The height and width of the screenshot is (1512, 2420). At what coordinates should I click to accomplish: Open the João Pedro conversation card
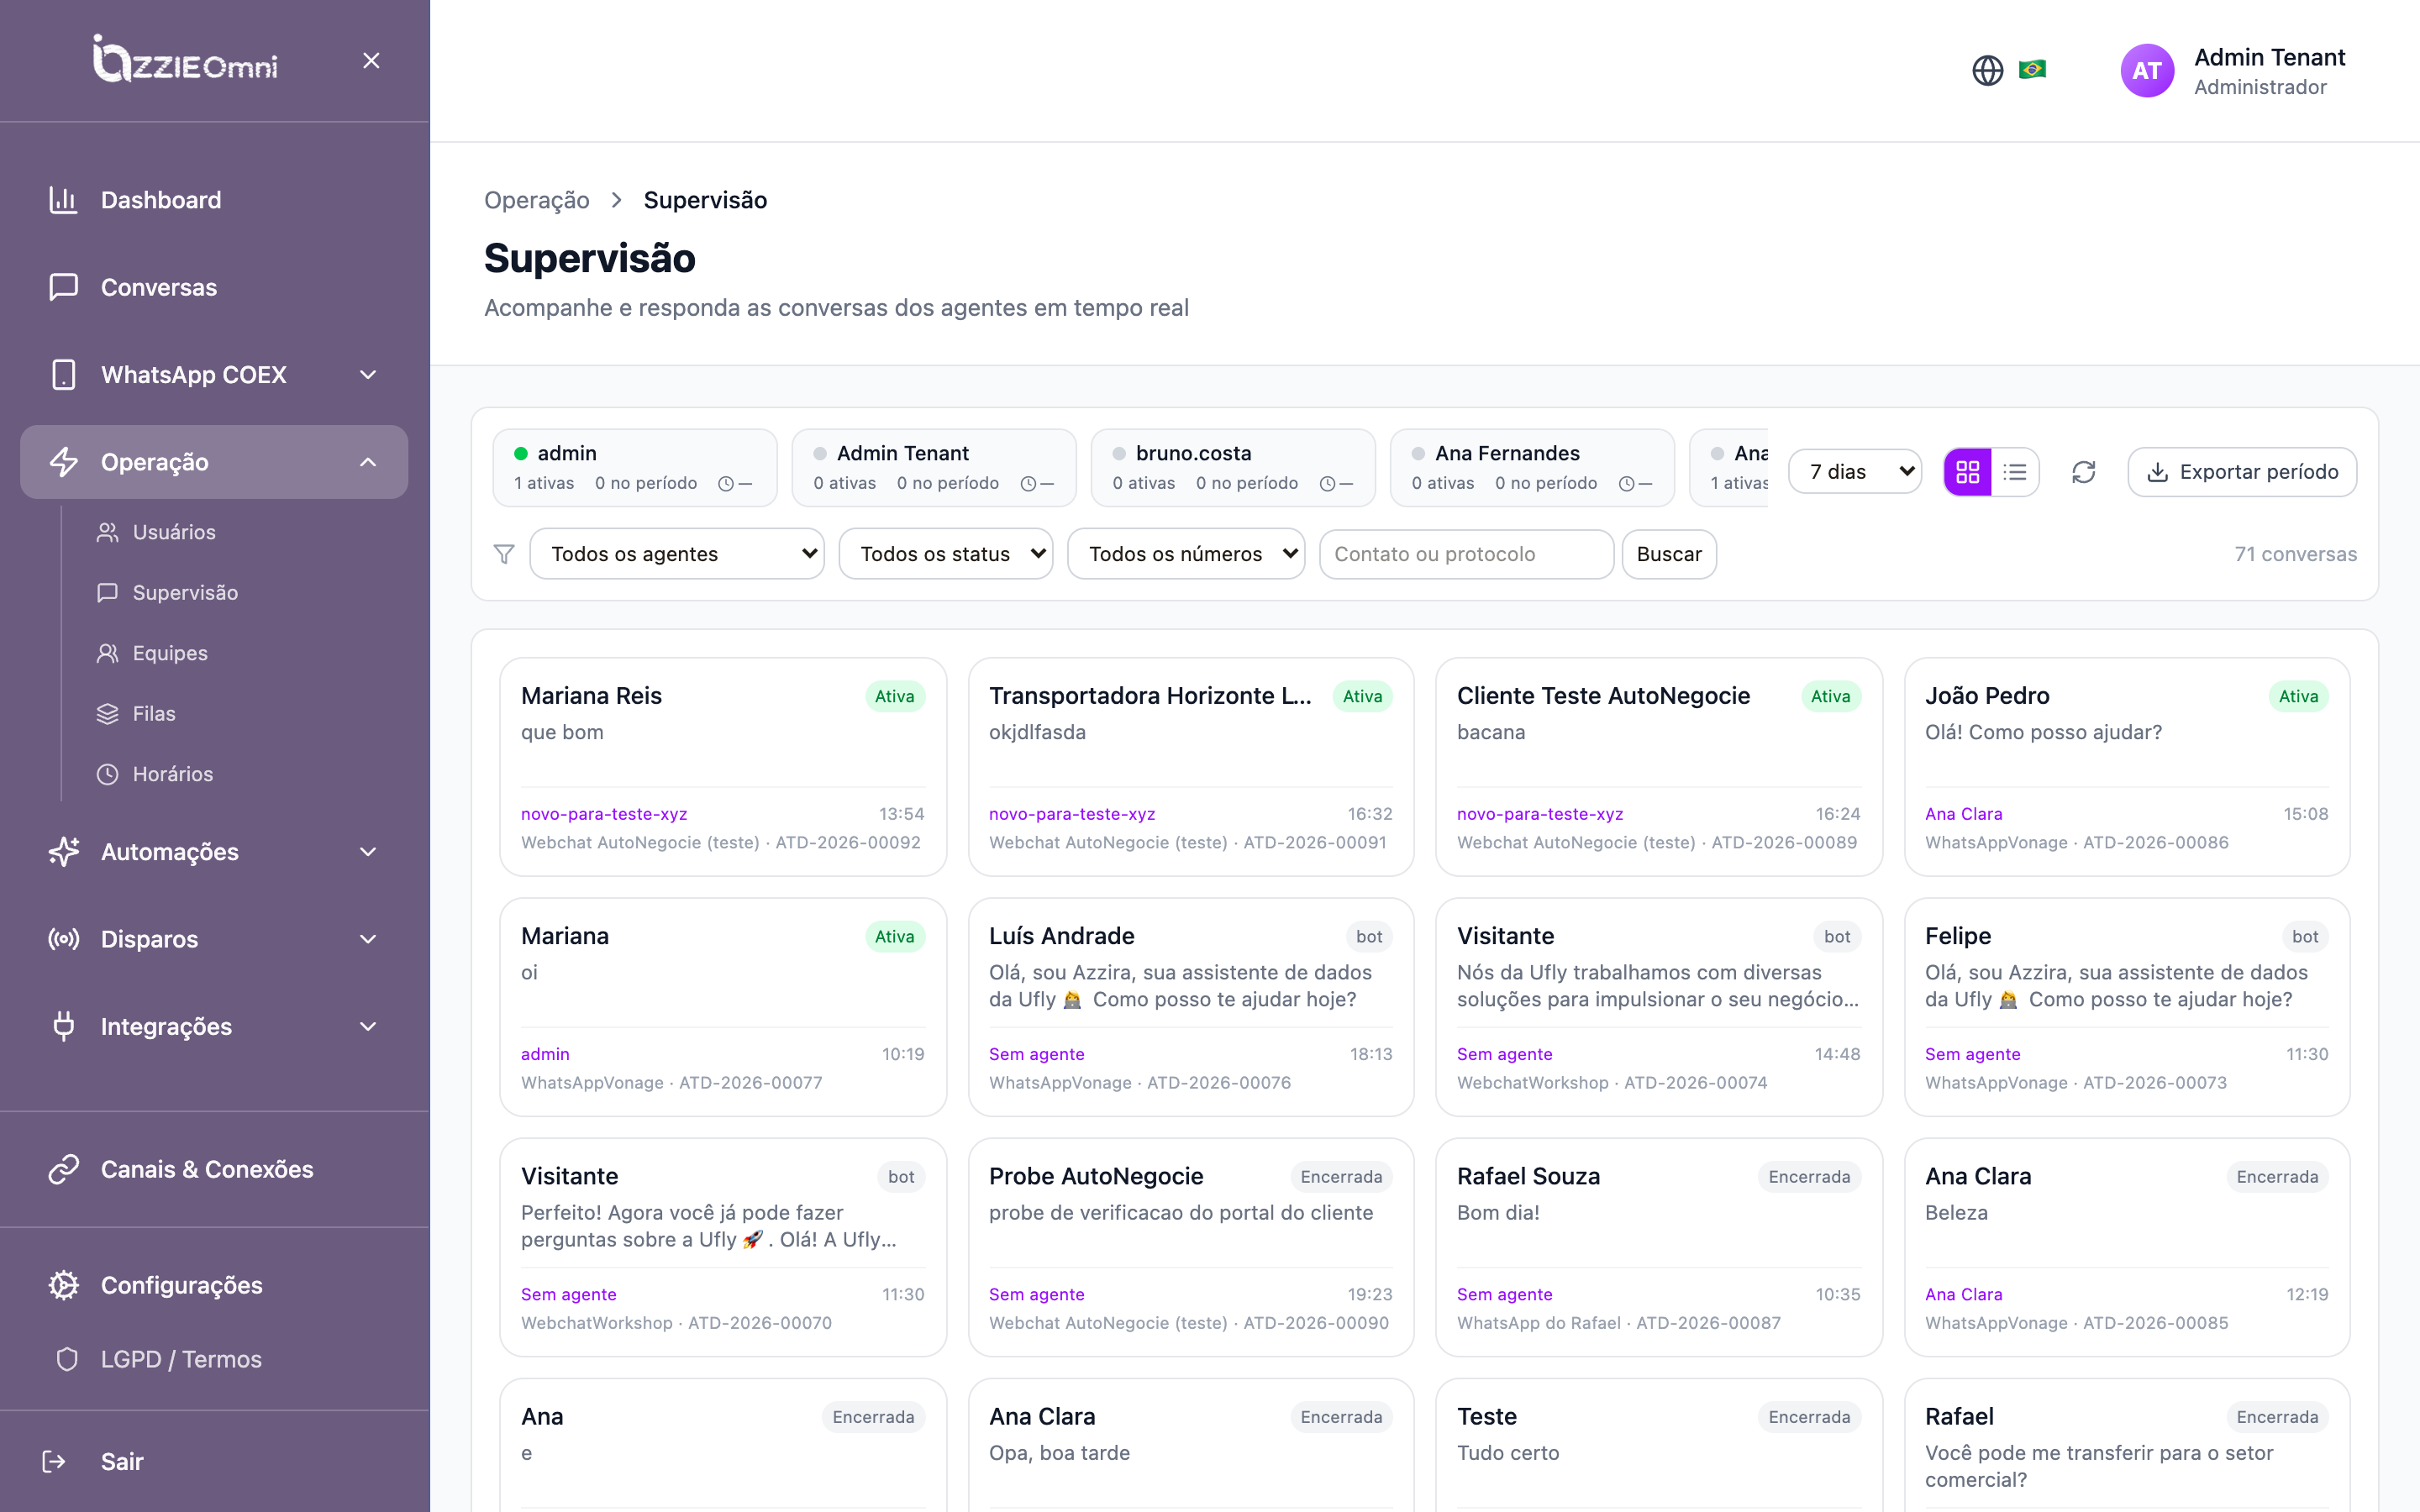coord(2126,767)
